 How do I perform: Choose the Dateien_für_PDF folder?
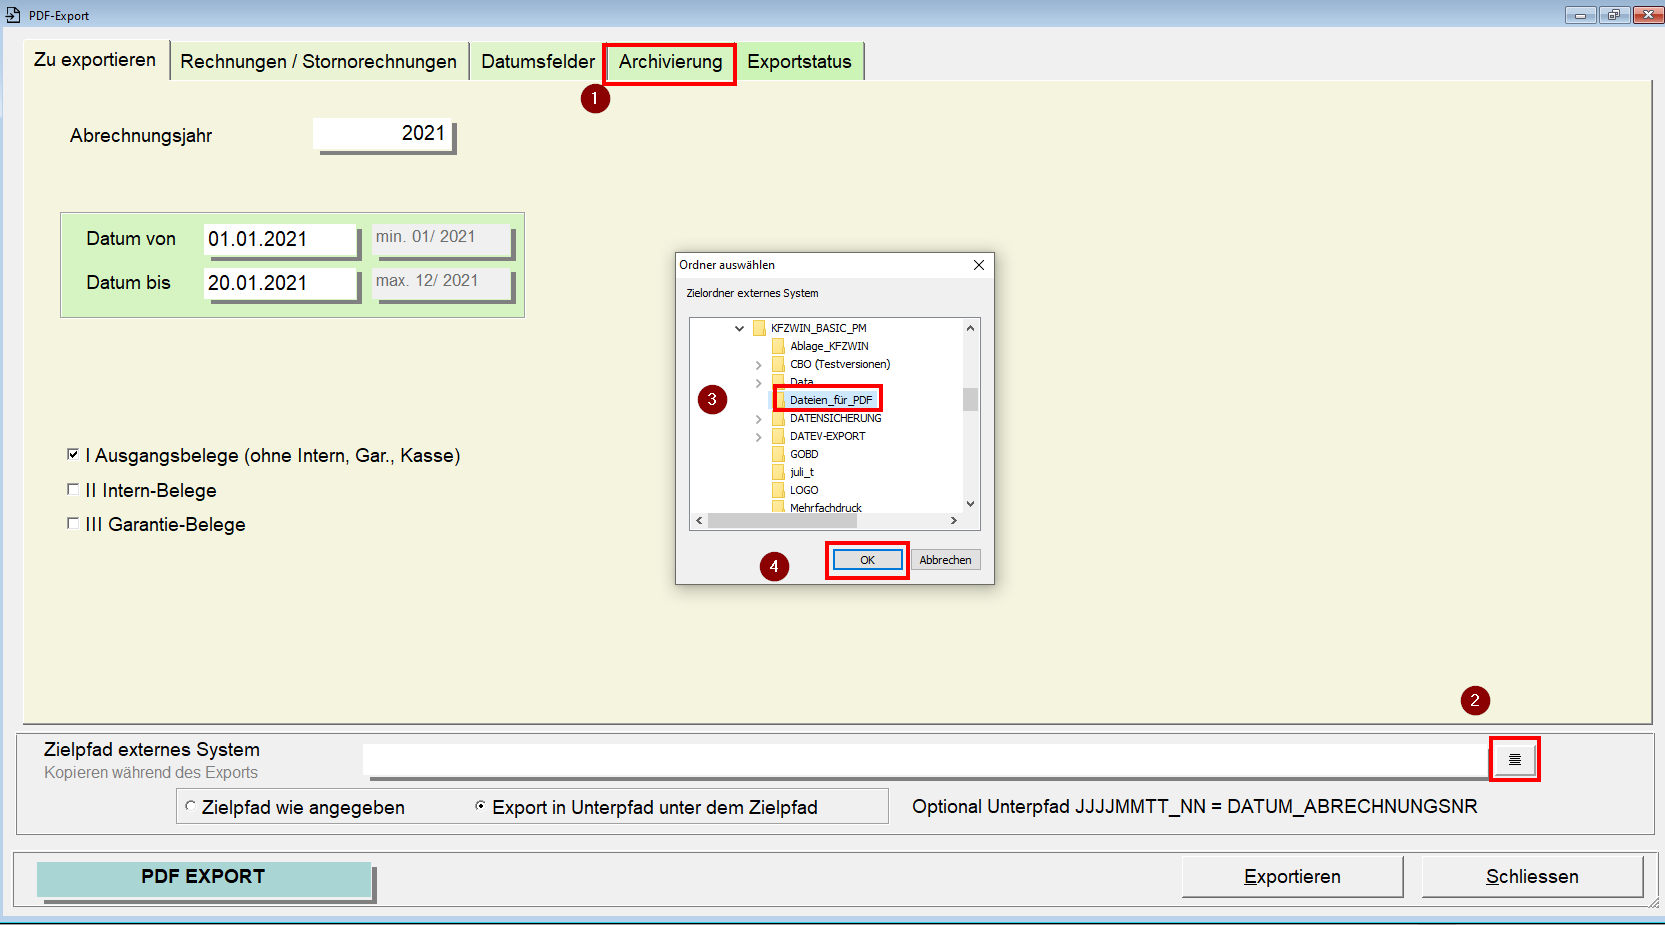coord(831,400)
